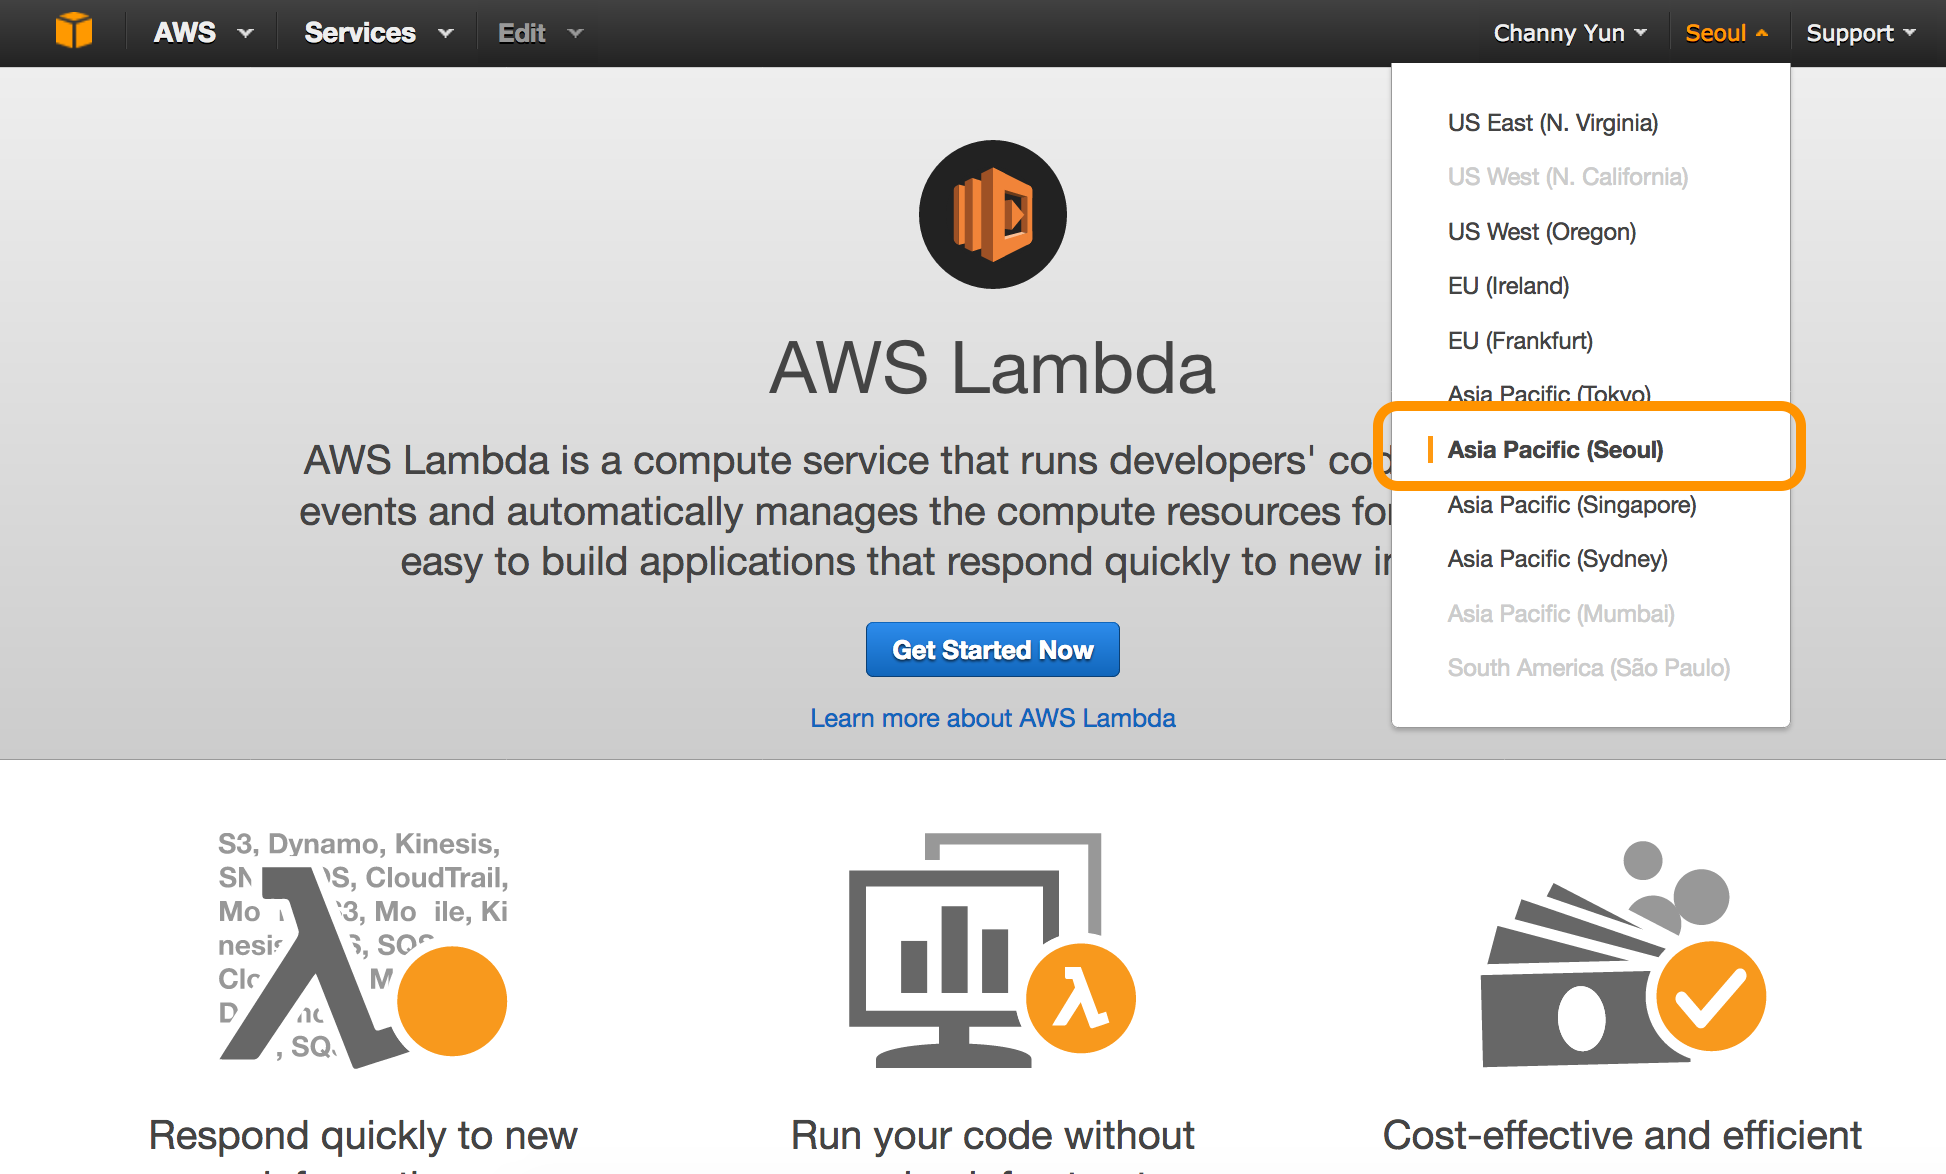Click the AWS Lambda service icon
Screen dimensions: 1946x1174
pos(992,214)
